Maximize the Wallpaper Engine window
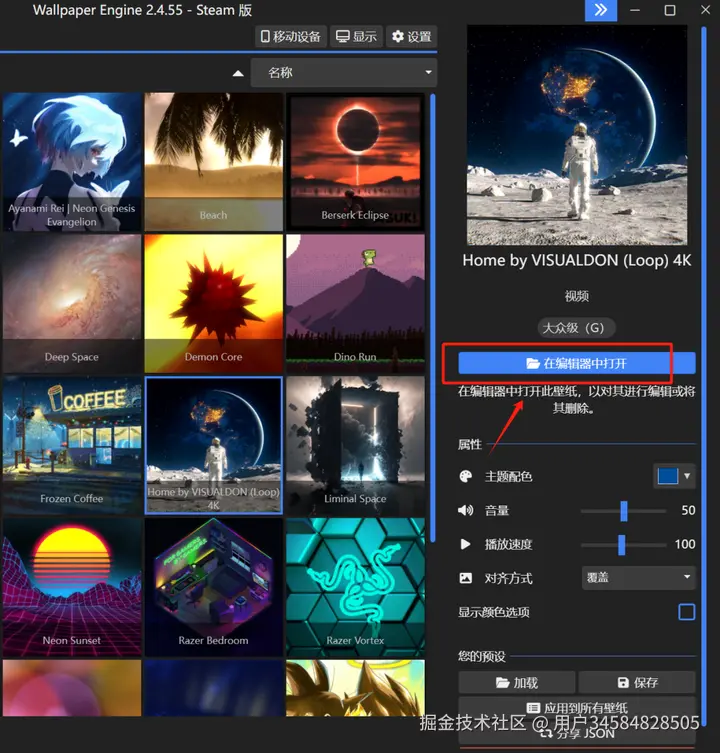This screenshot has width=720, height=753. 670,10
